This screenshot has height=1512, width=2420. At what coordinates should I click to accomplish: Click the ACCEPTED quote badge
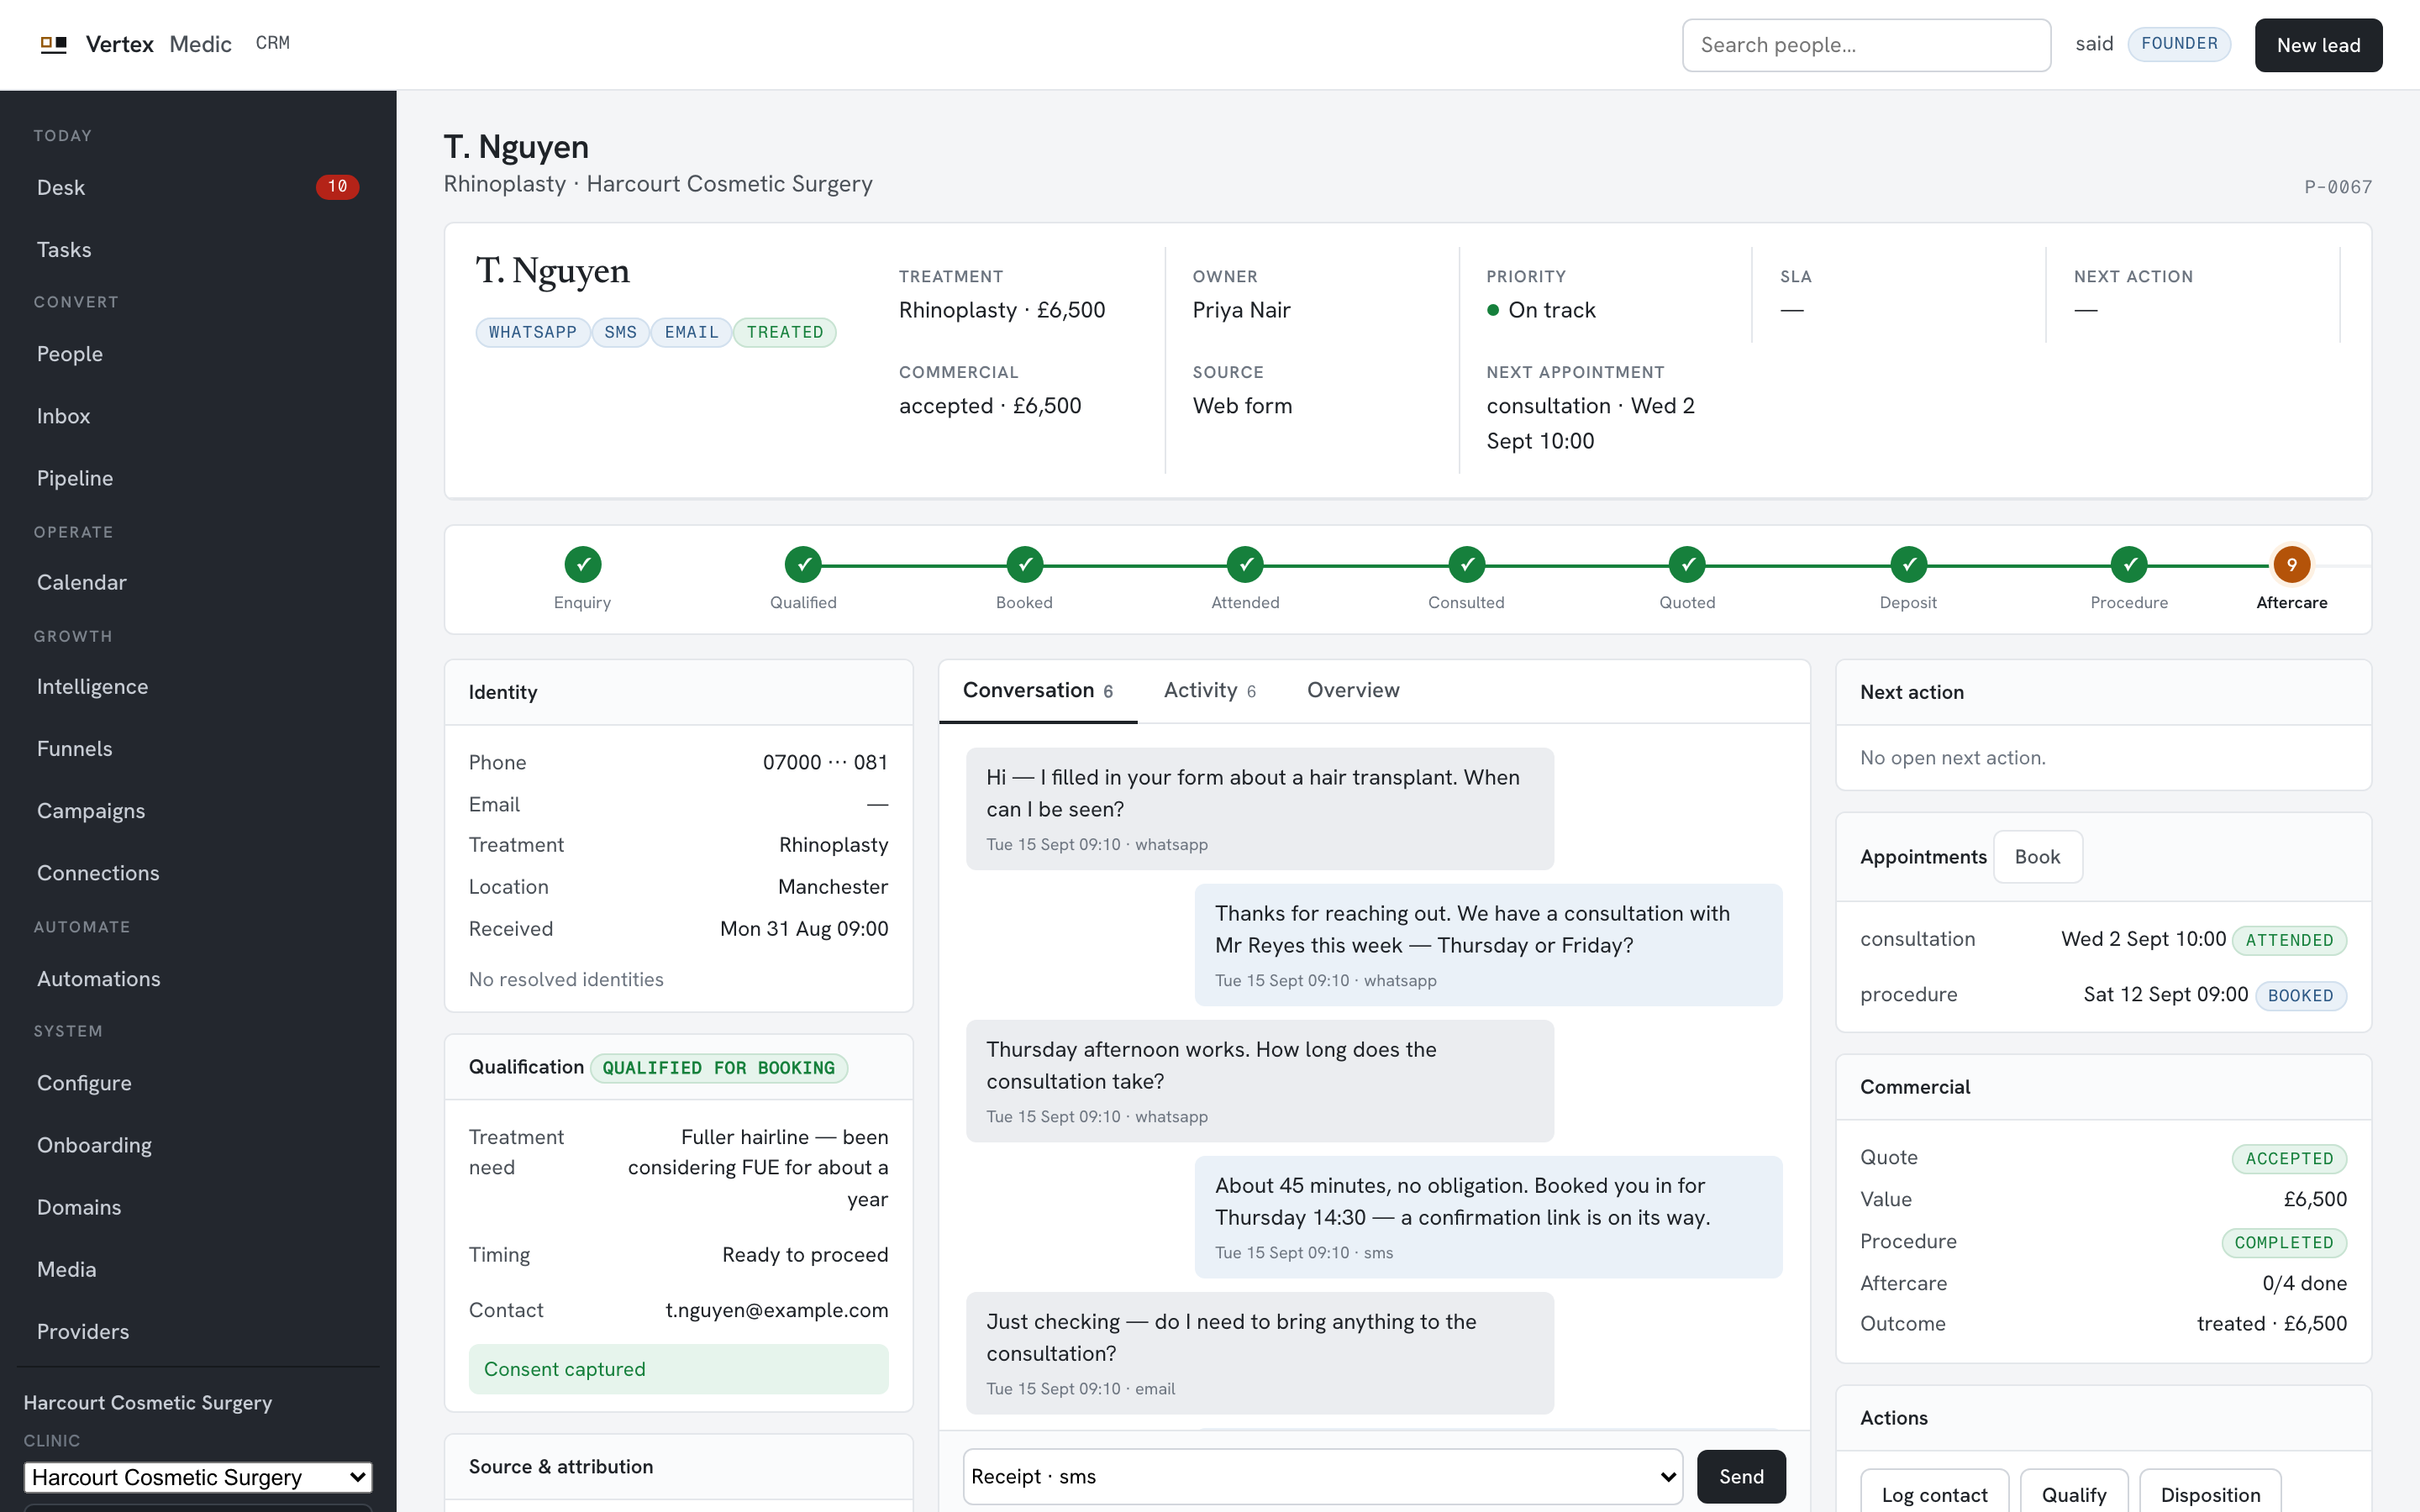pyautogui.click(x=2289, y=1159)
